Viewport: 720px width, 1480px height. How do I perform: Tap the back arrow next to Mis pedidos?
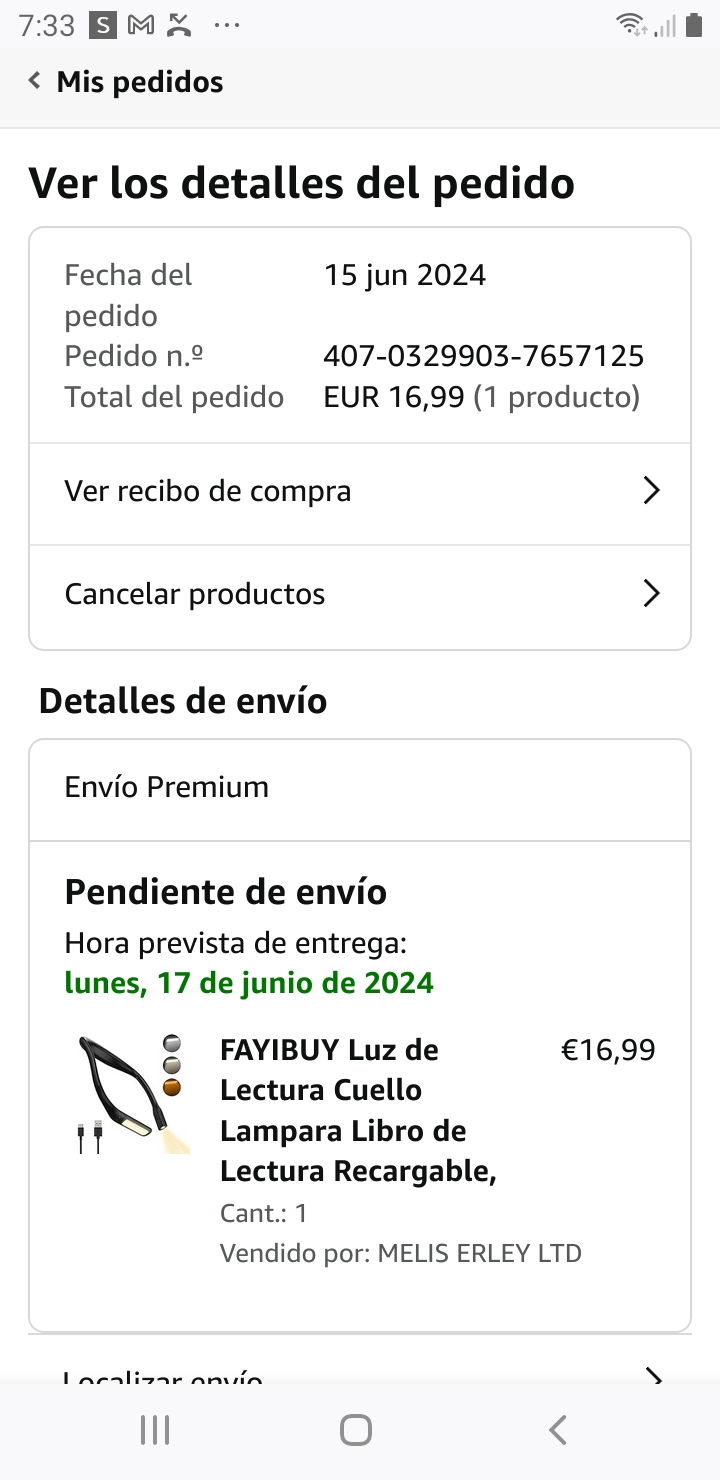coord(35,81)
